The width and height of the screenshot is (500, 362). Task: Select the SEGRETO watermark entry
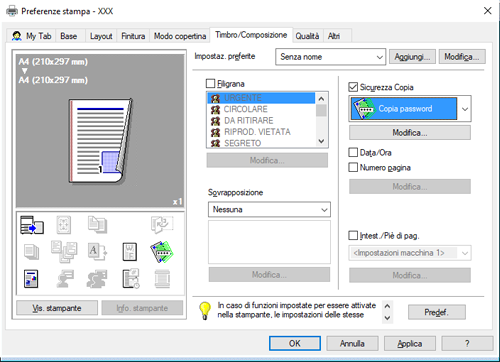coord(261,143)
